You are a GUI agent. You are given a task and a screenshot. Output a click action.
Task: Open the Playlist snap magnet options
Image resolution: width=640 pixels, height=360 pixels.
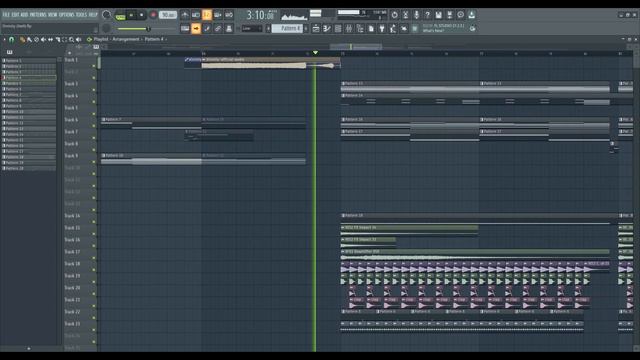pos(11,40)
